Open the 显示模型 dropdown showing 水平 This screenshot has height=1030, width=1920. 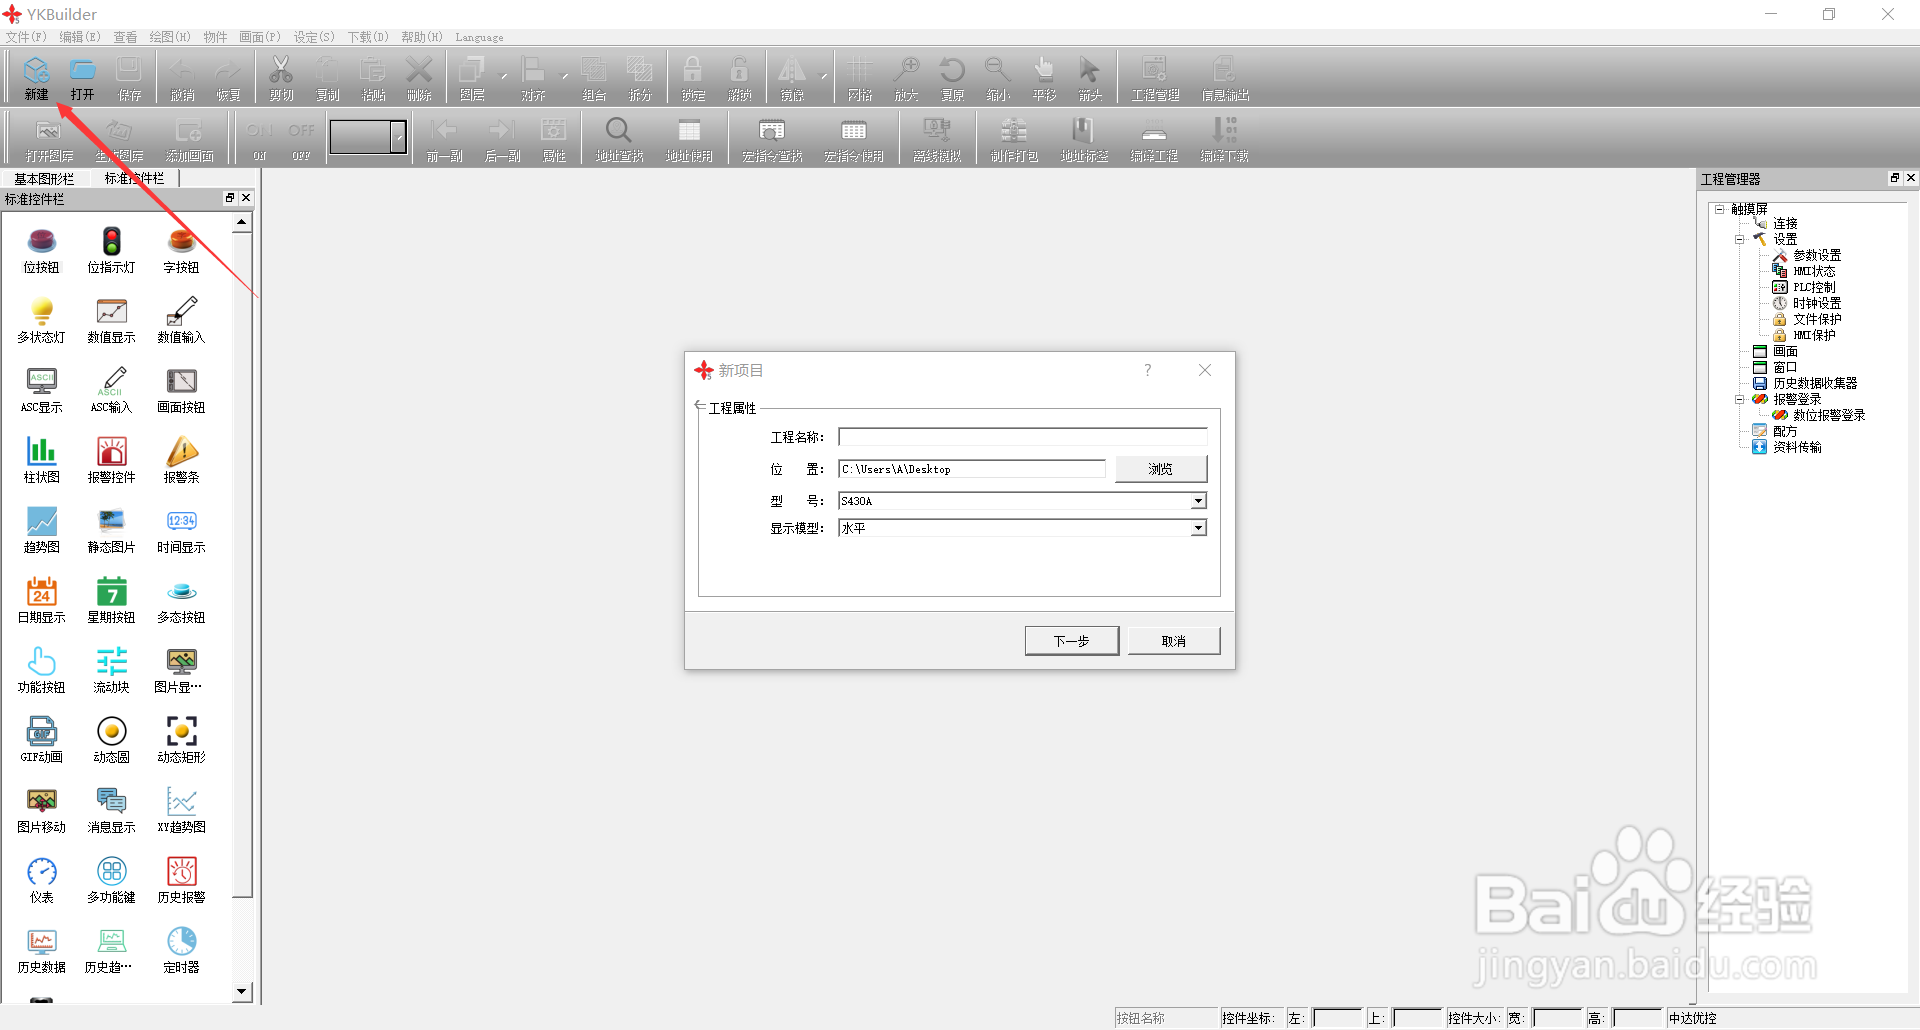[x=1198, y=528]
